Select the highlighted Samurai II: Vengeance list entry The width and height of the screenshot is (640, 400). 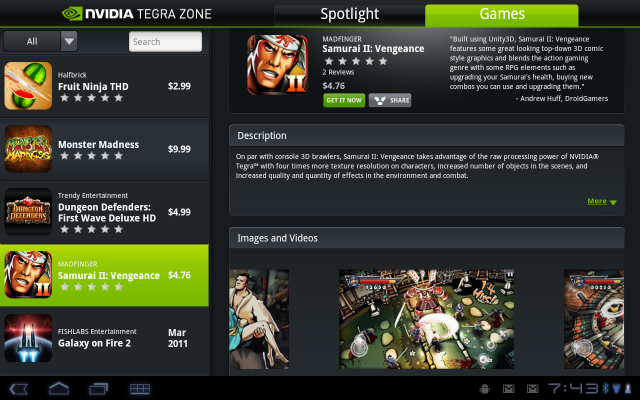[x=104, y=275]
